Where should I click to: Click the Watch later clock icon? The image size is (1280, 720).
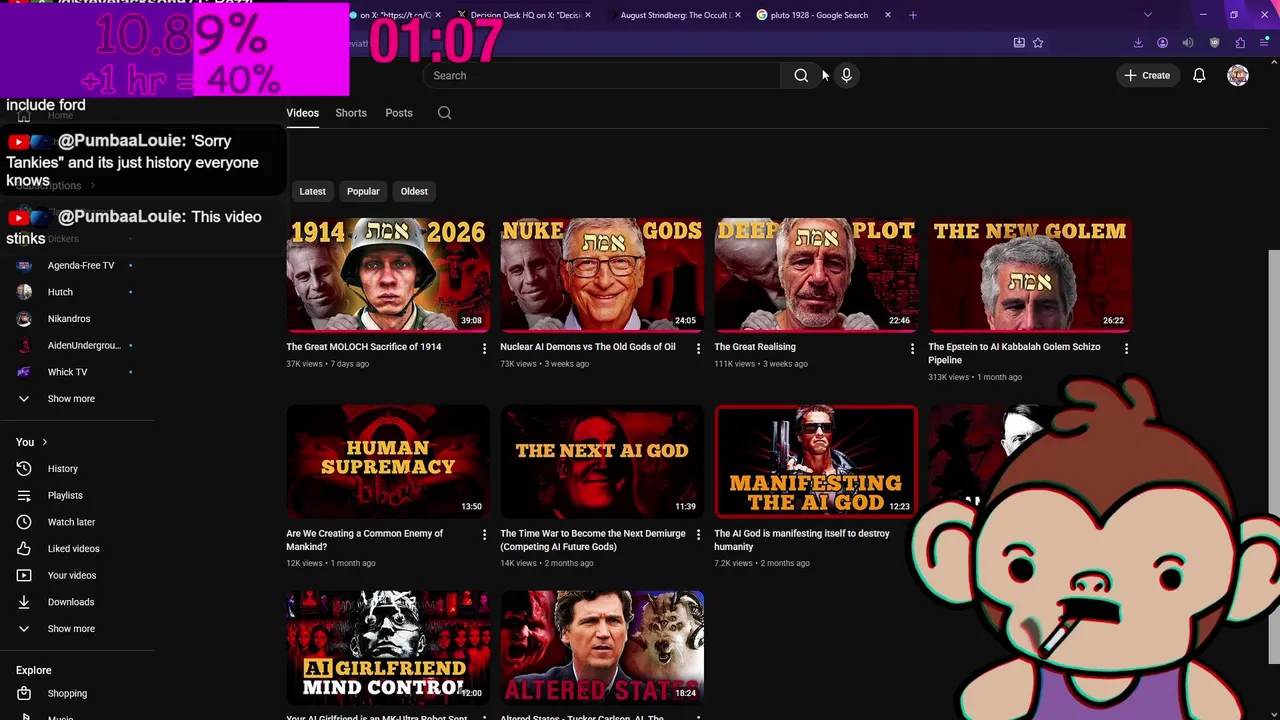(x=24, y=522)
